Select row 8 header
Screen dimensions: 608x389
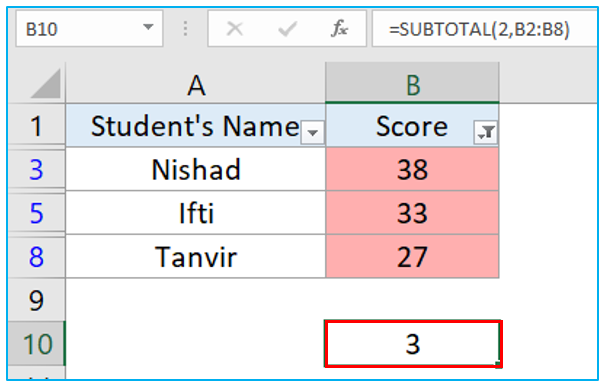[36, 257]
